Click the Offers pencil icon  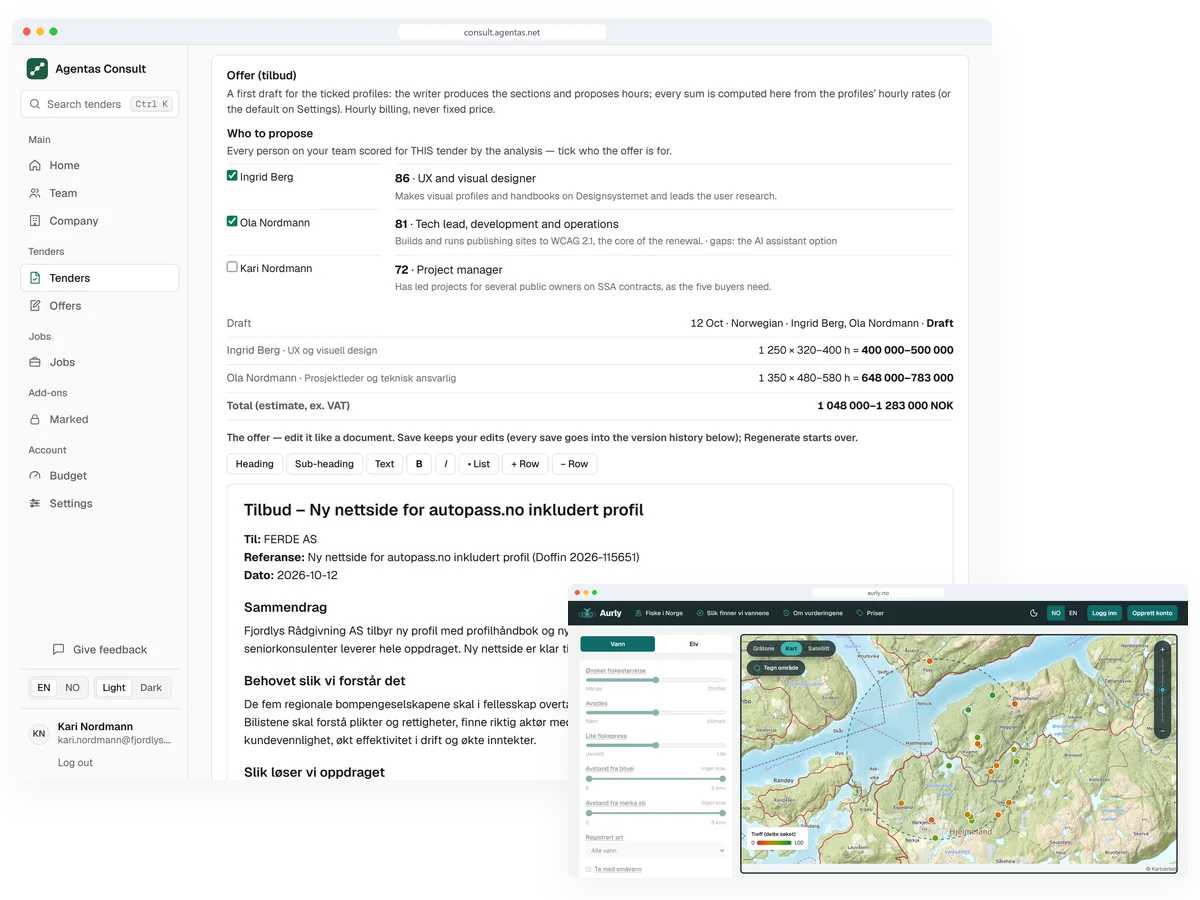[35, 306]
